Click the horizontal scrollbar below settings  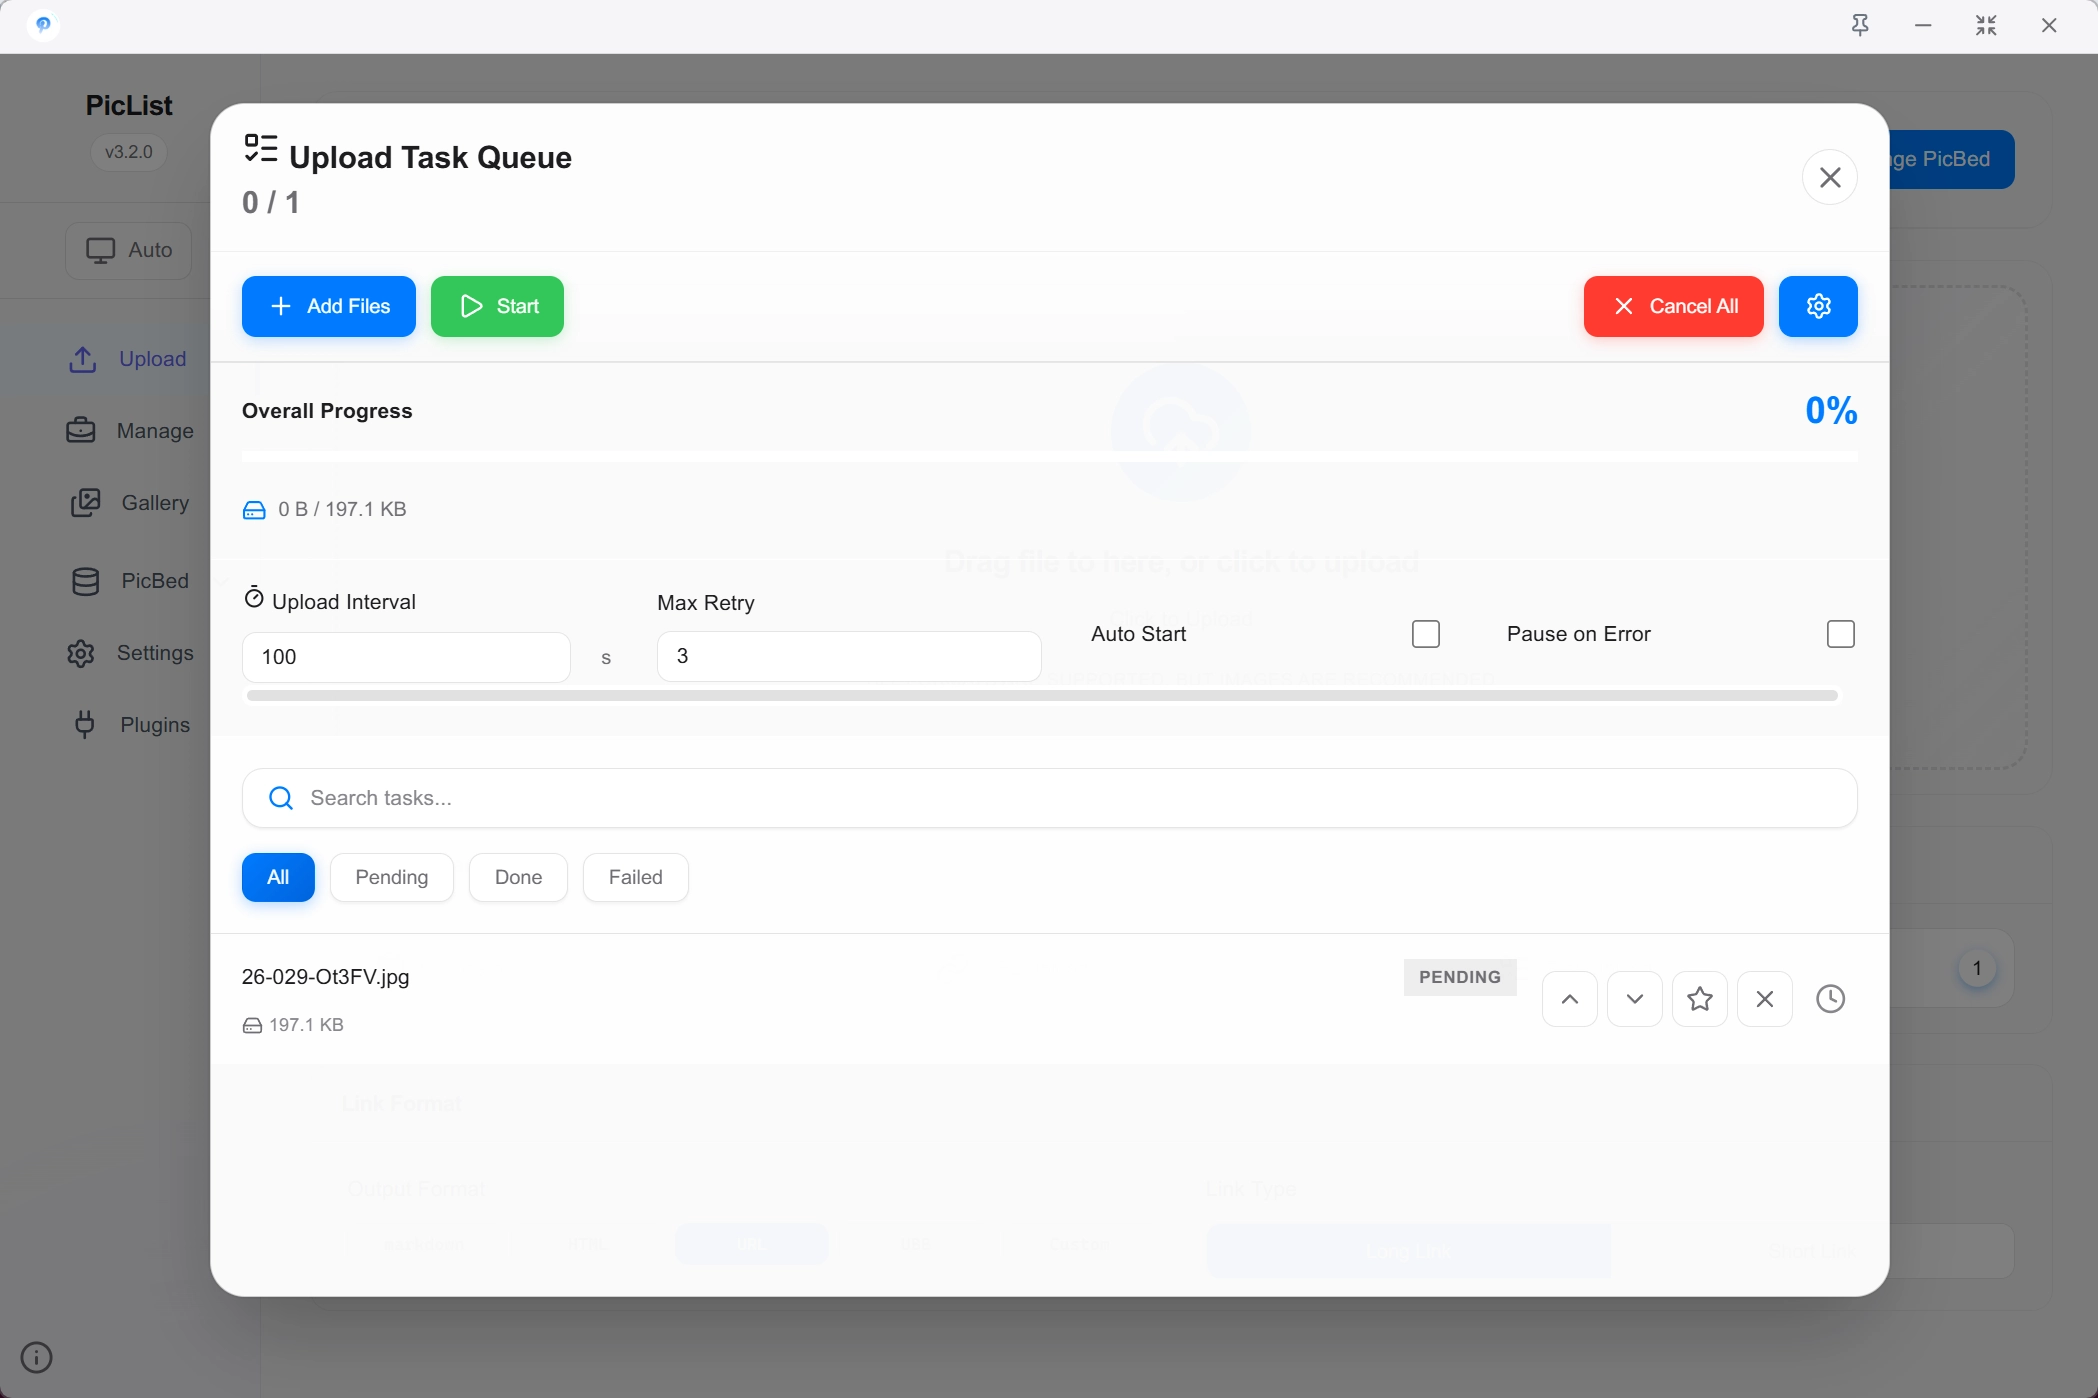1041,695
